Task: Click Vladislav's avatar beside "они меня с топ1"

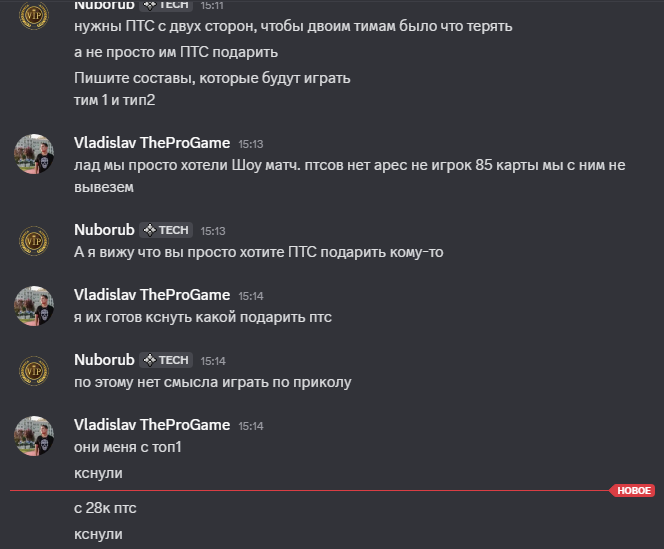Action: point(34,435)
